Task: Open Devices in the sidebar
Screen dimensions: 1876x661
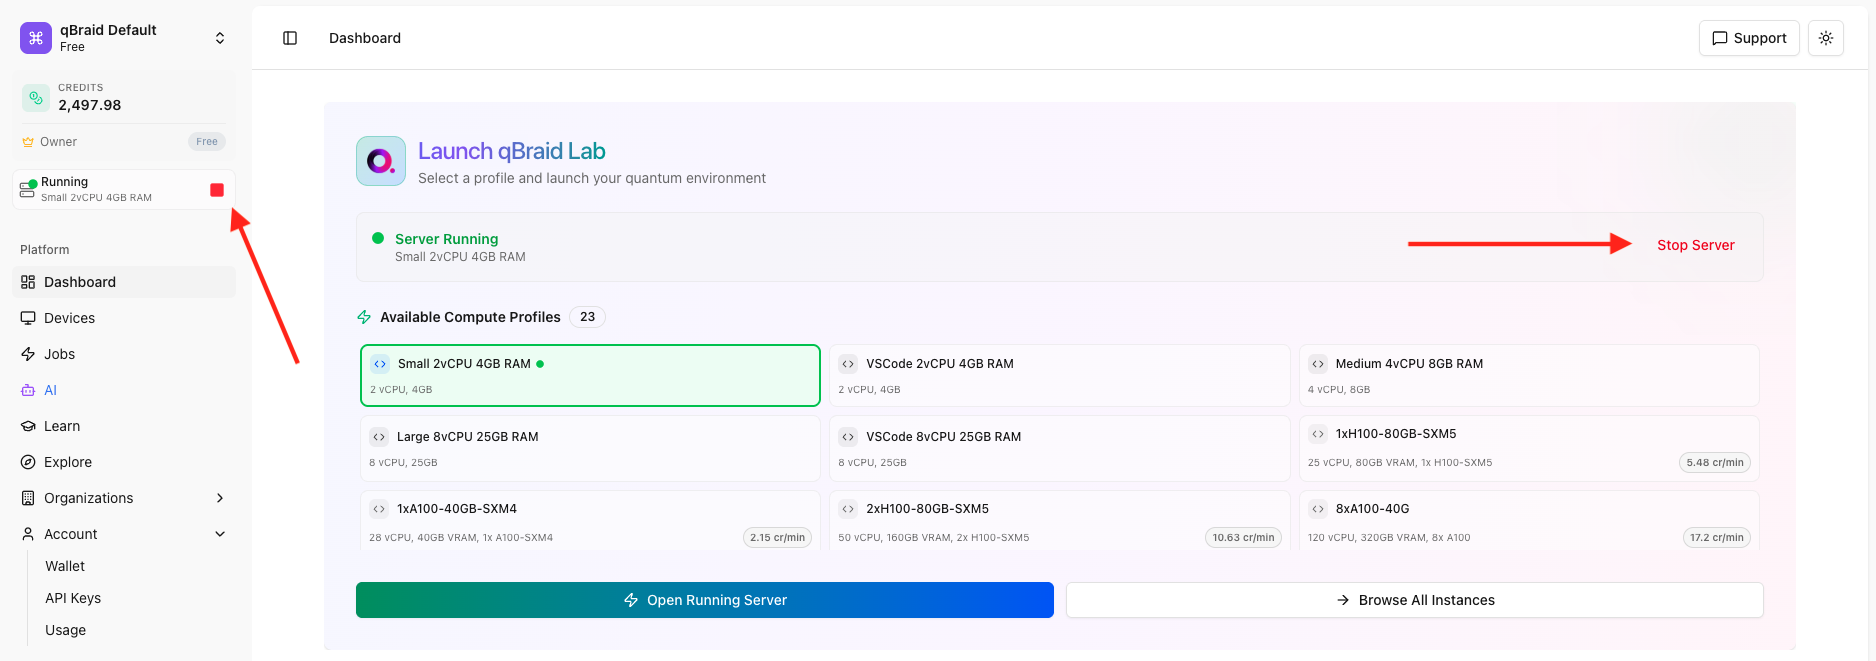Action: coord(124,318)
